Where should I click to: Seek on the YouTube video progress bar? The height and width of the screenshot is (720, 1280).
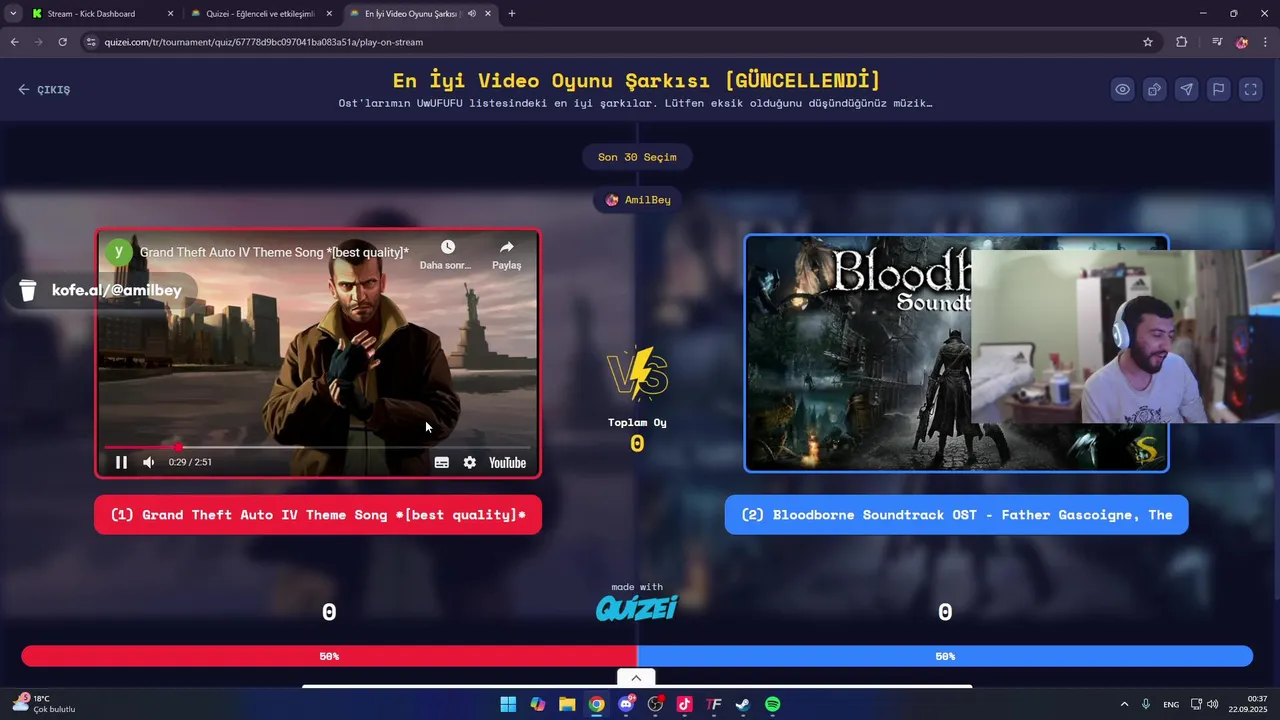click(x=318, y=447)
